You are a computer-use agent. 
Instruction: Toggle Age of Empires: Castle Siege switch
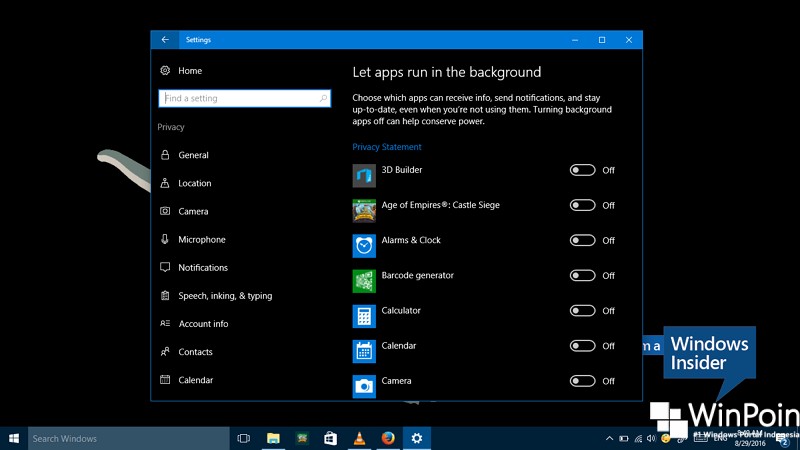(x=582, y=205)
